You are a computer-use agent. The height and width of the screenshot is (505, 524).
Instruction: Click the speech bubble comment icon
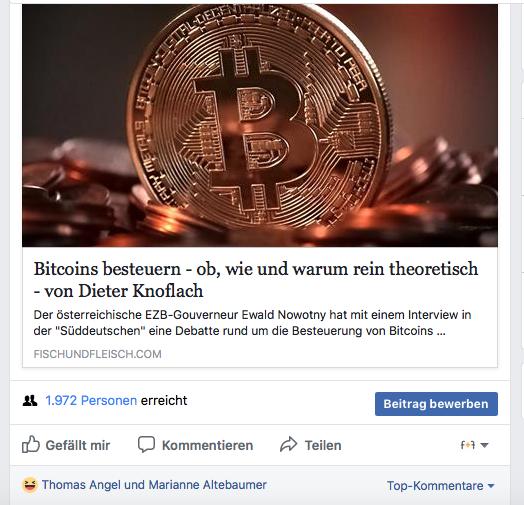click(x=146, y=445)
